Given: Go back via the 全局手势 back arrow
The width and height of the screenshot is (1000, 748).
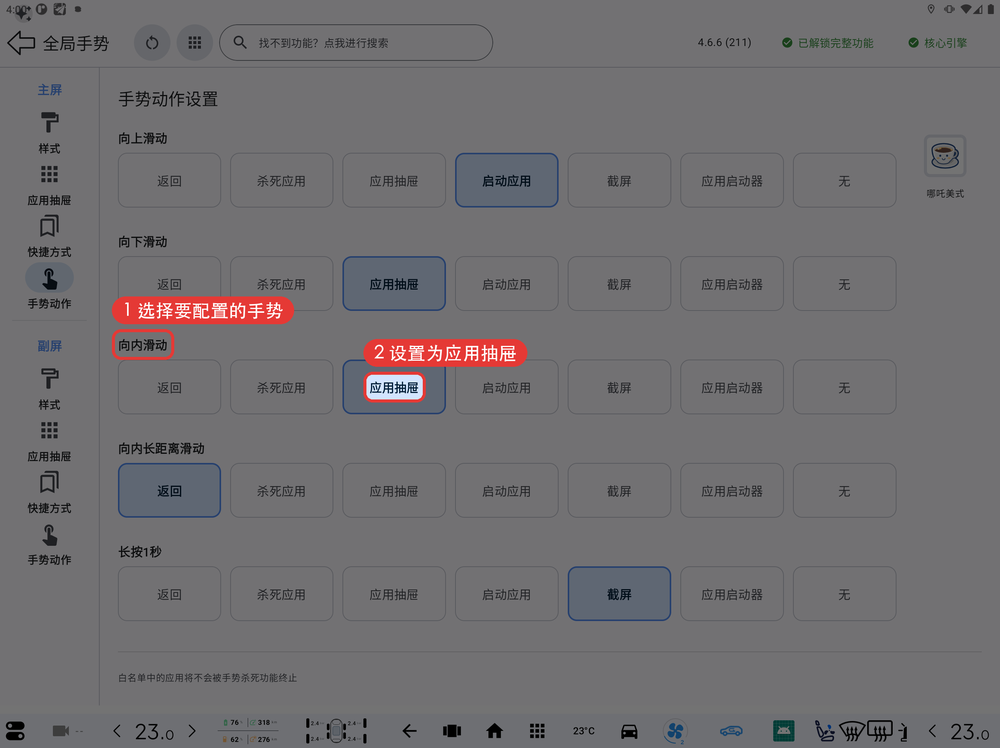Looking at the screenshot, I should (x=22, y=43).
